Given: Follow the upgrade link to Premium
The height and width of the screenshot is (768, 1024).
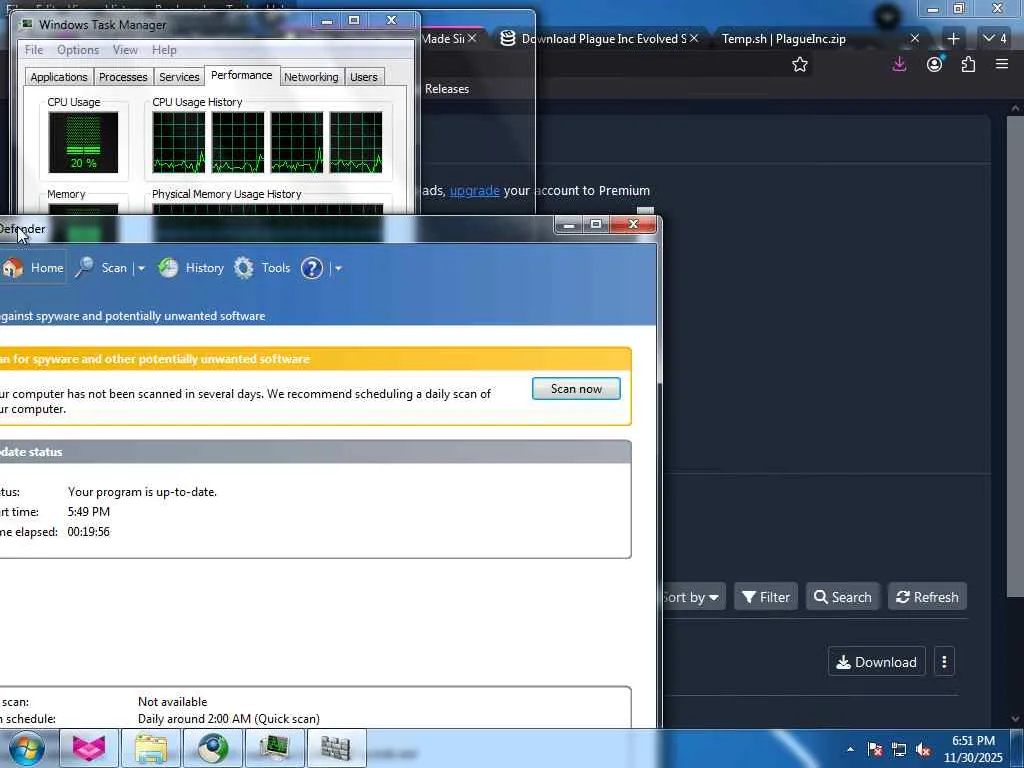Looking at the screenshot, I should [x=475, y=191].
